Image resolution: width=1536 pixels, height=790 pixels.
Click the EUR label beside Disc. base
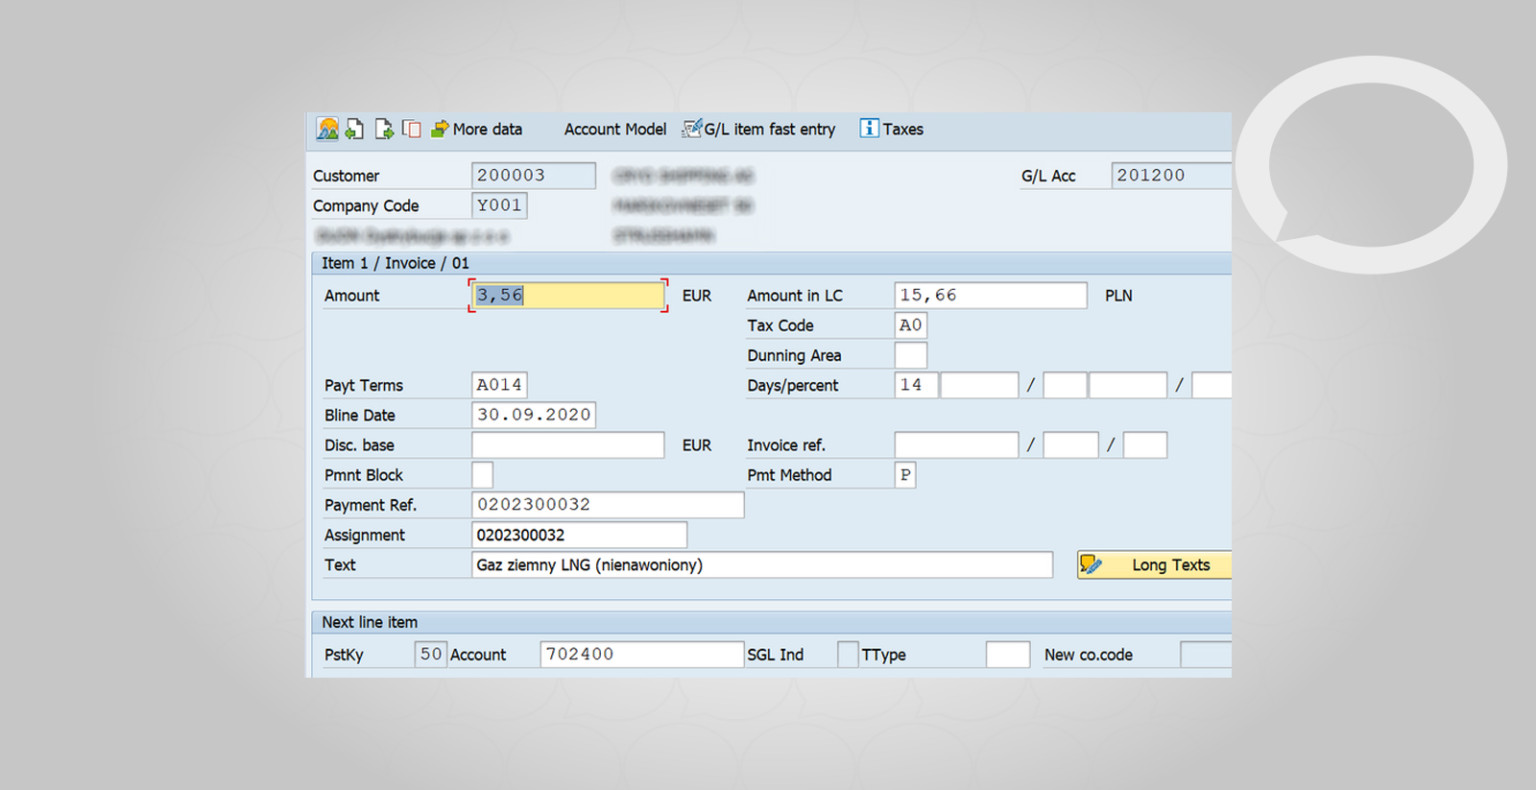click(697, 446)
